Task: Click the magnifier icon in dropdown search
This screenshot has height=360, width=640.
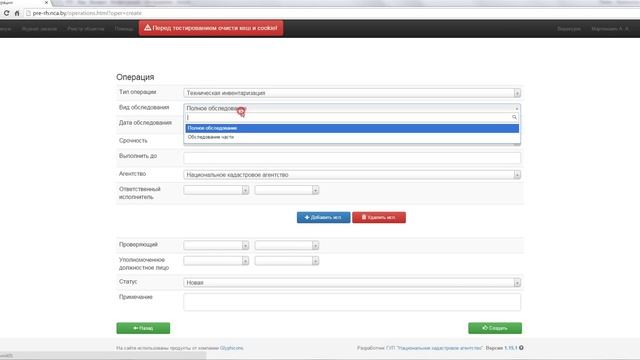Action: (x=514, y=117)
